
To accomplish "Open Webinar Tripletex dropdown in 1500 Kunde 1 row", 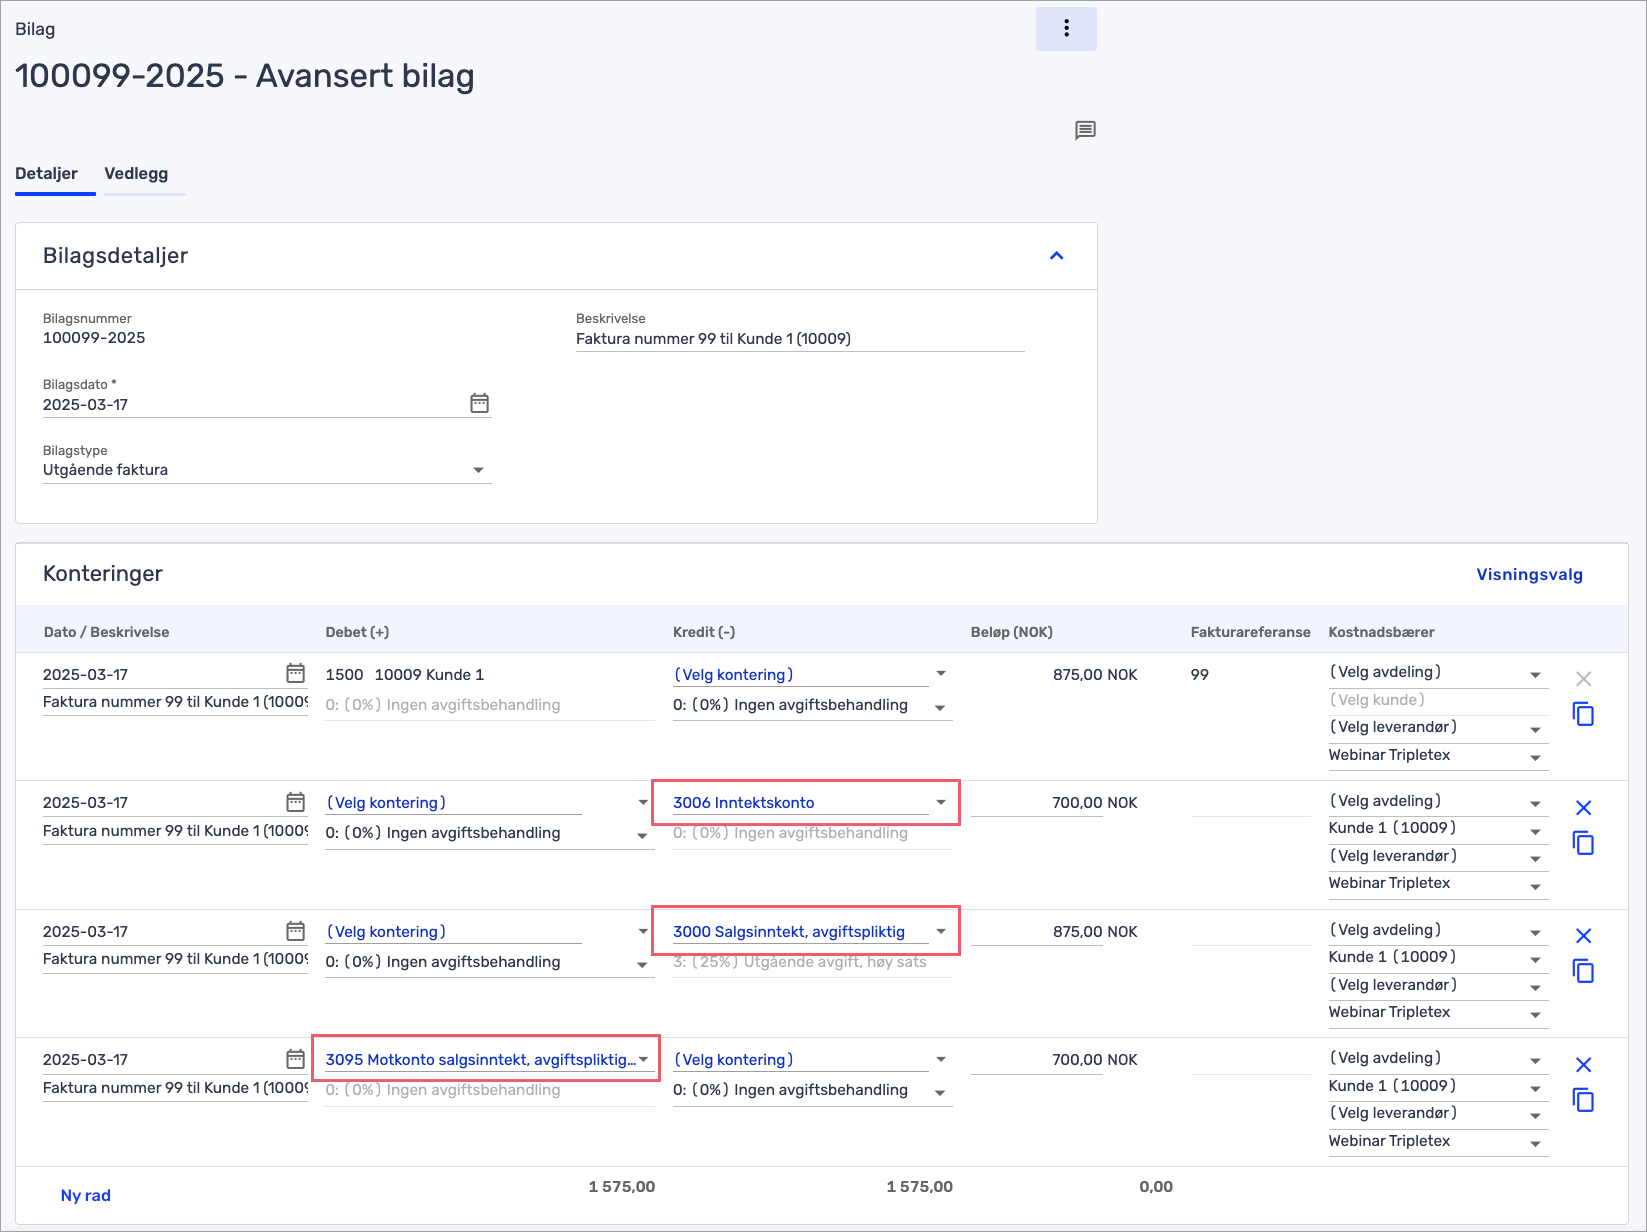I will pos(1437,755).
